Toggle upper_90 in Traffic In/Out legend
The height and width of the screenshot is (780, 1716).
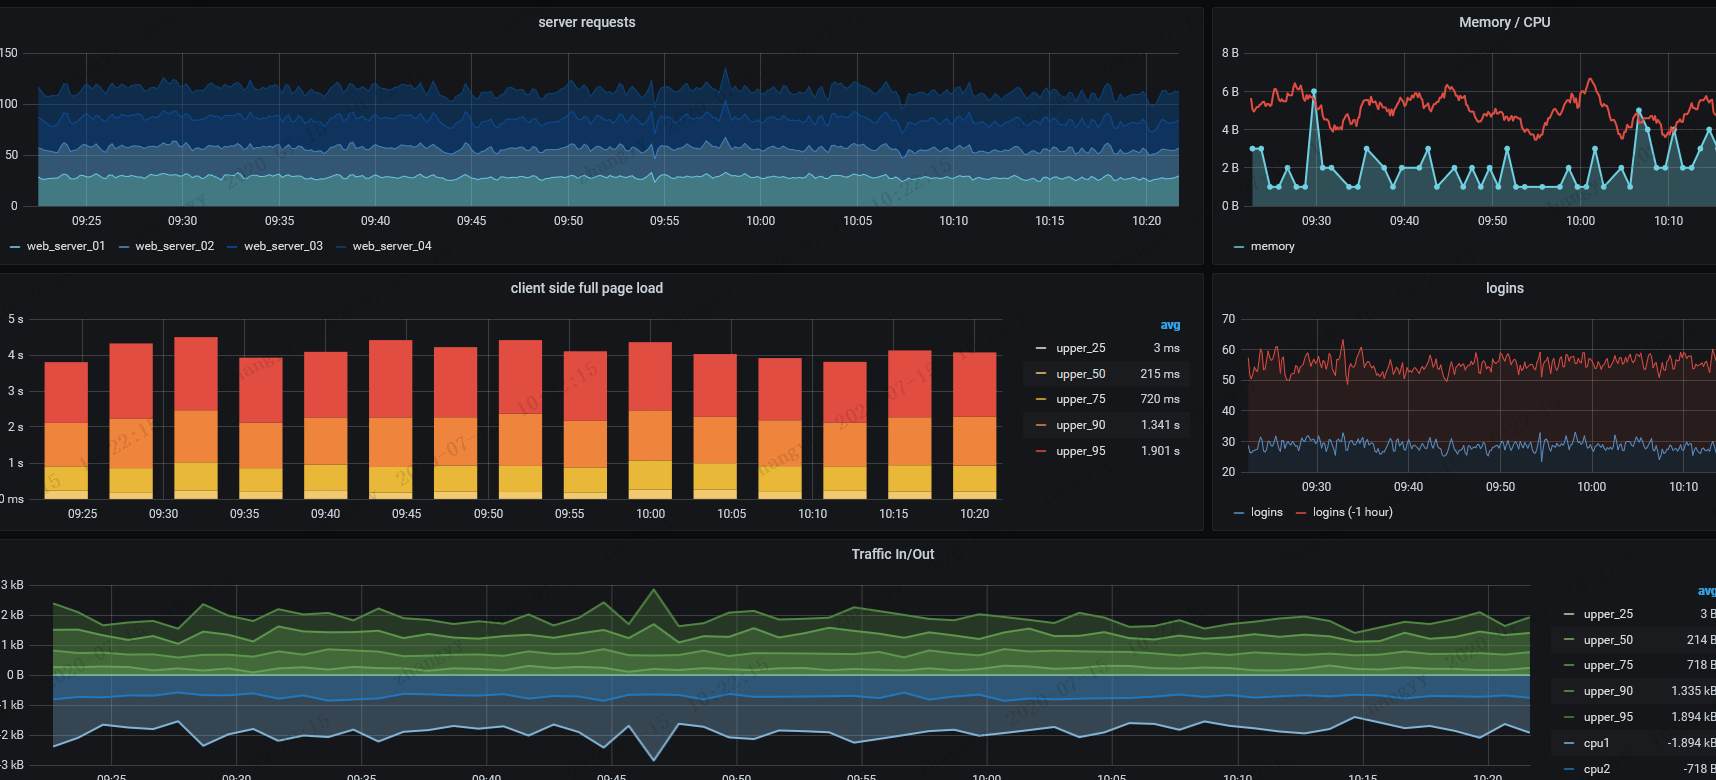[x=1608, y=691]
